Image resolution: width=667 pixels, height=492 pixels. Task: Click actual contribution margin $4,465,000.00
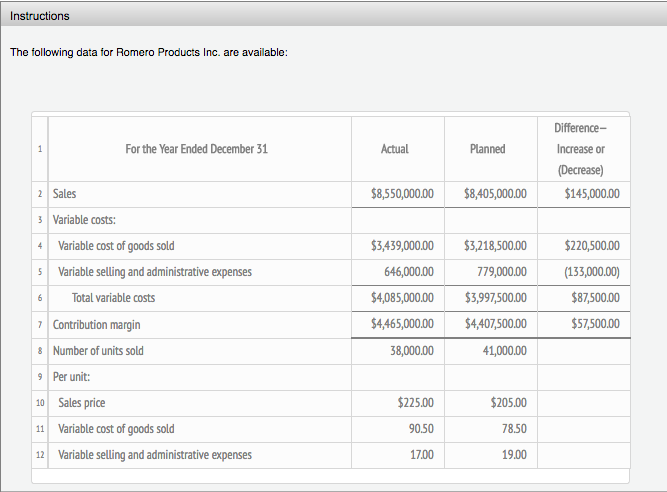point(402,324)
